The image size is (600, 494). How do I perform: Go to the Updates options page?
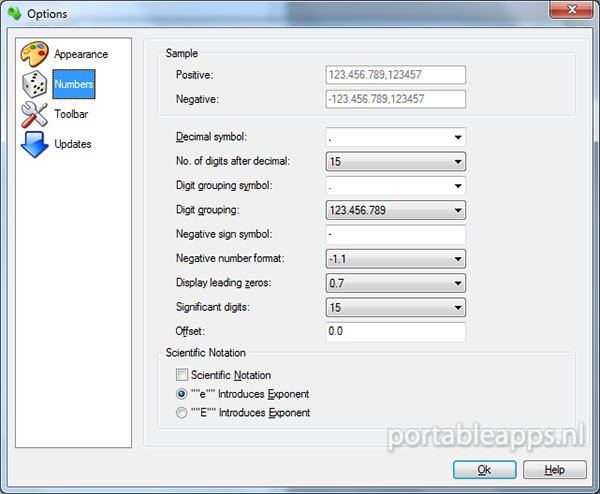pos(73,144)
